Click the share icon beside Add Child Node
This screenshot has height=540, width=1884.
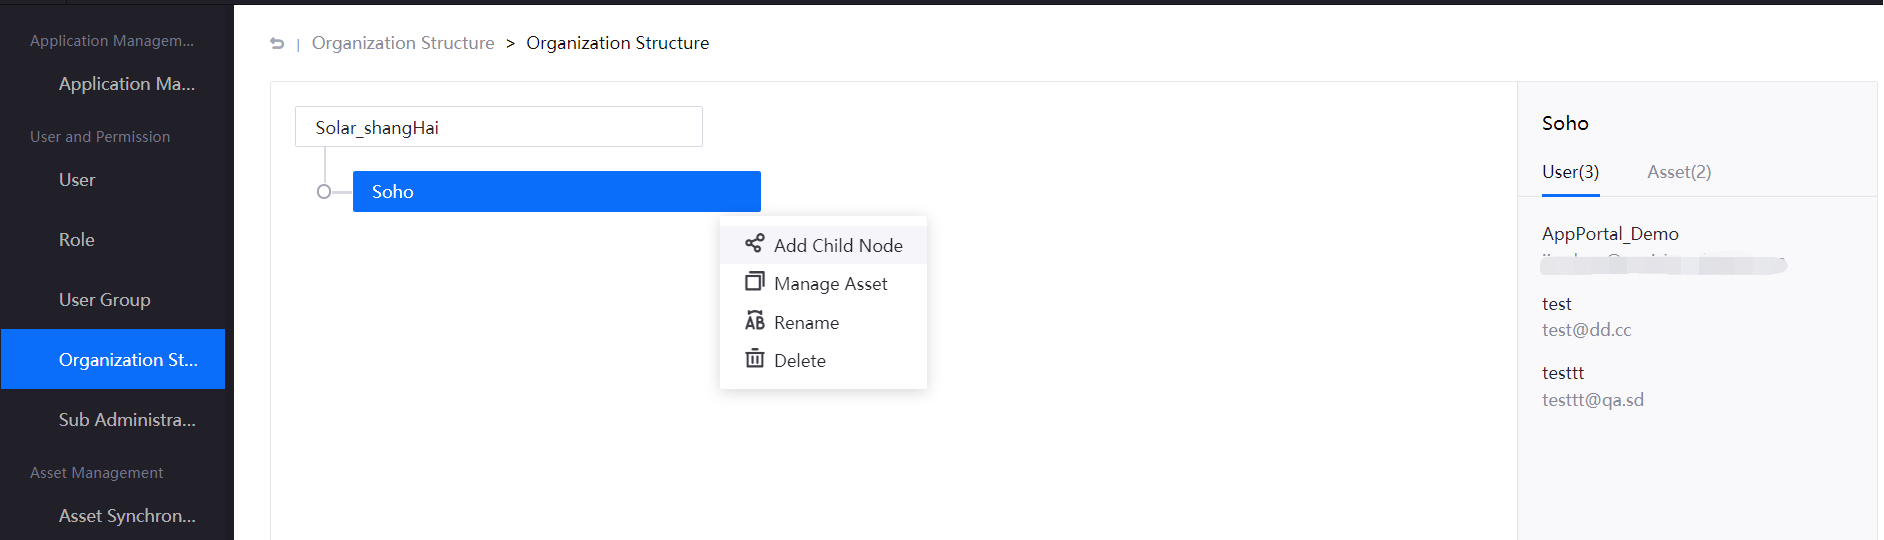[754, 244]
